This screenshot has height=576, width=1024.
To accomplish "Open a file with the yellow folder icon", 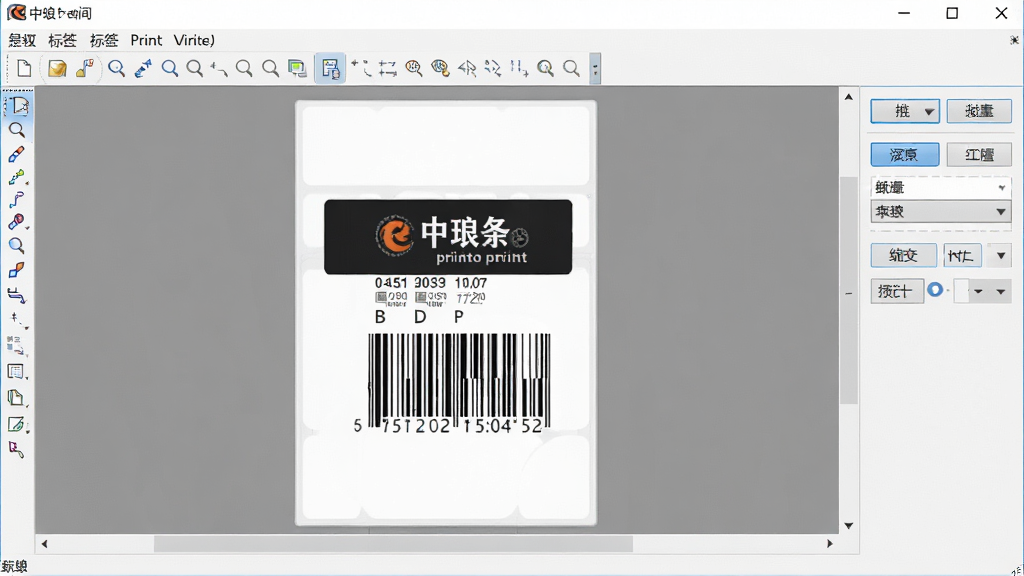I will tap(57, 68).
